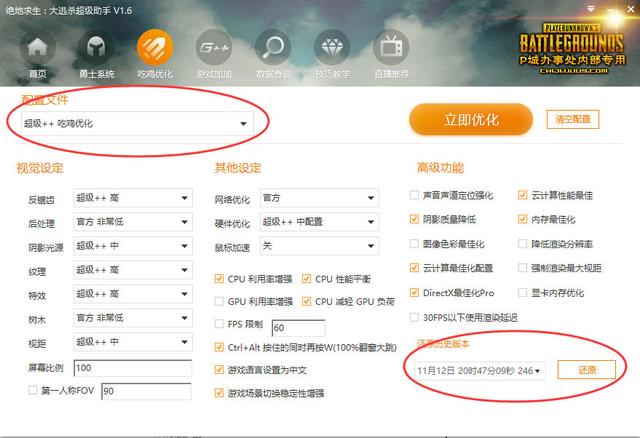
Task: Click the 视觉设定 section heading
Action: click(x=40, y=168)
